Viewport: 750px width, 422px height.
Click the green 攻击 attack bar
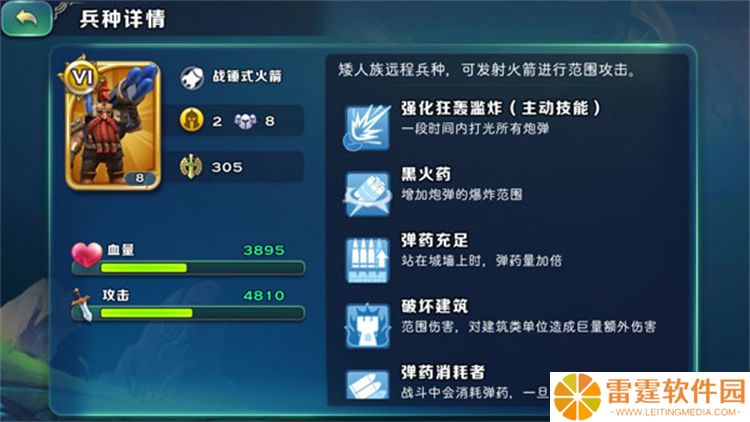(x=188, y=313)
